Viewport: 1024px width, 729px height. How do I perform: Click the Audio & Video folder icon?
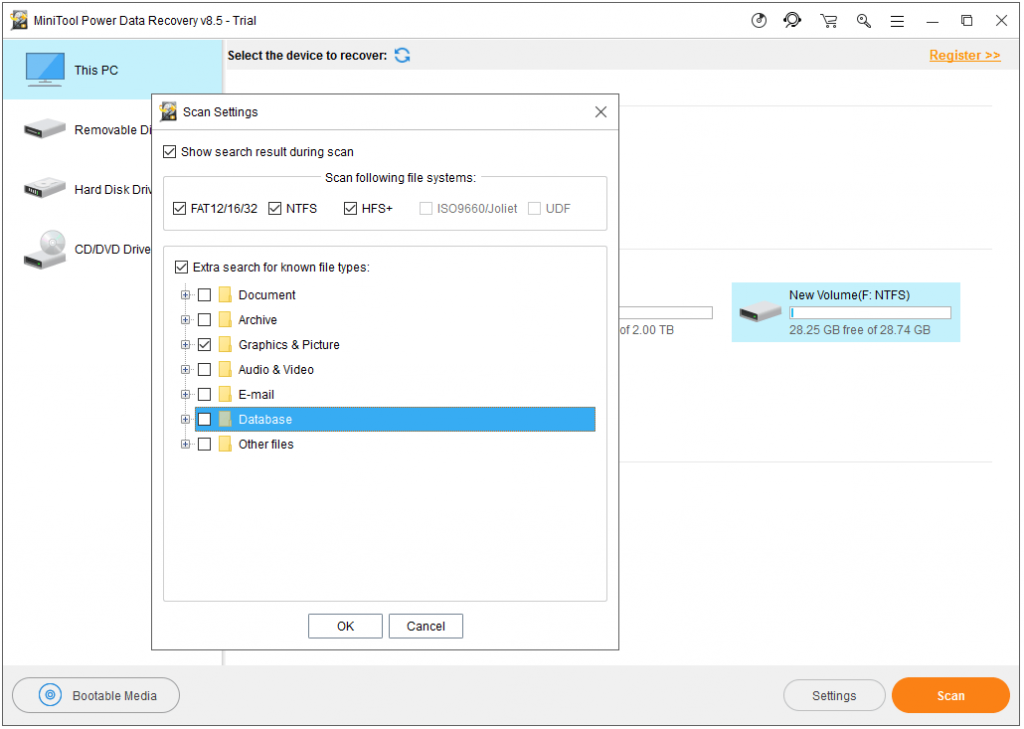click(225, 370)
